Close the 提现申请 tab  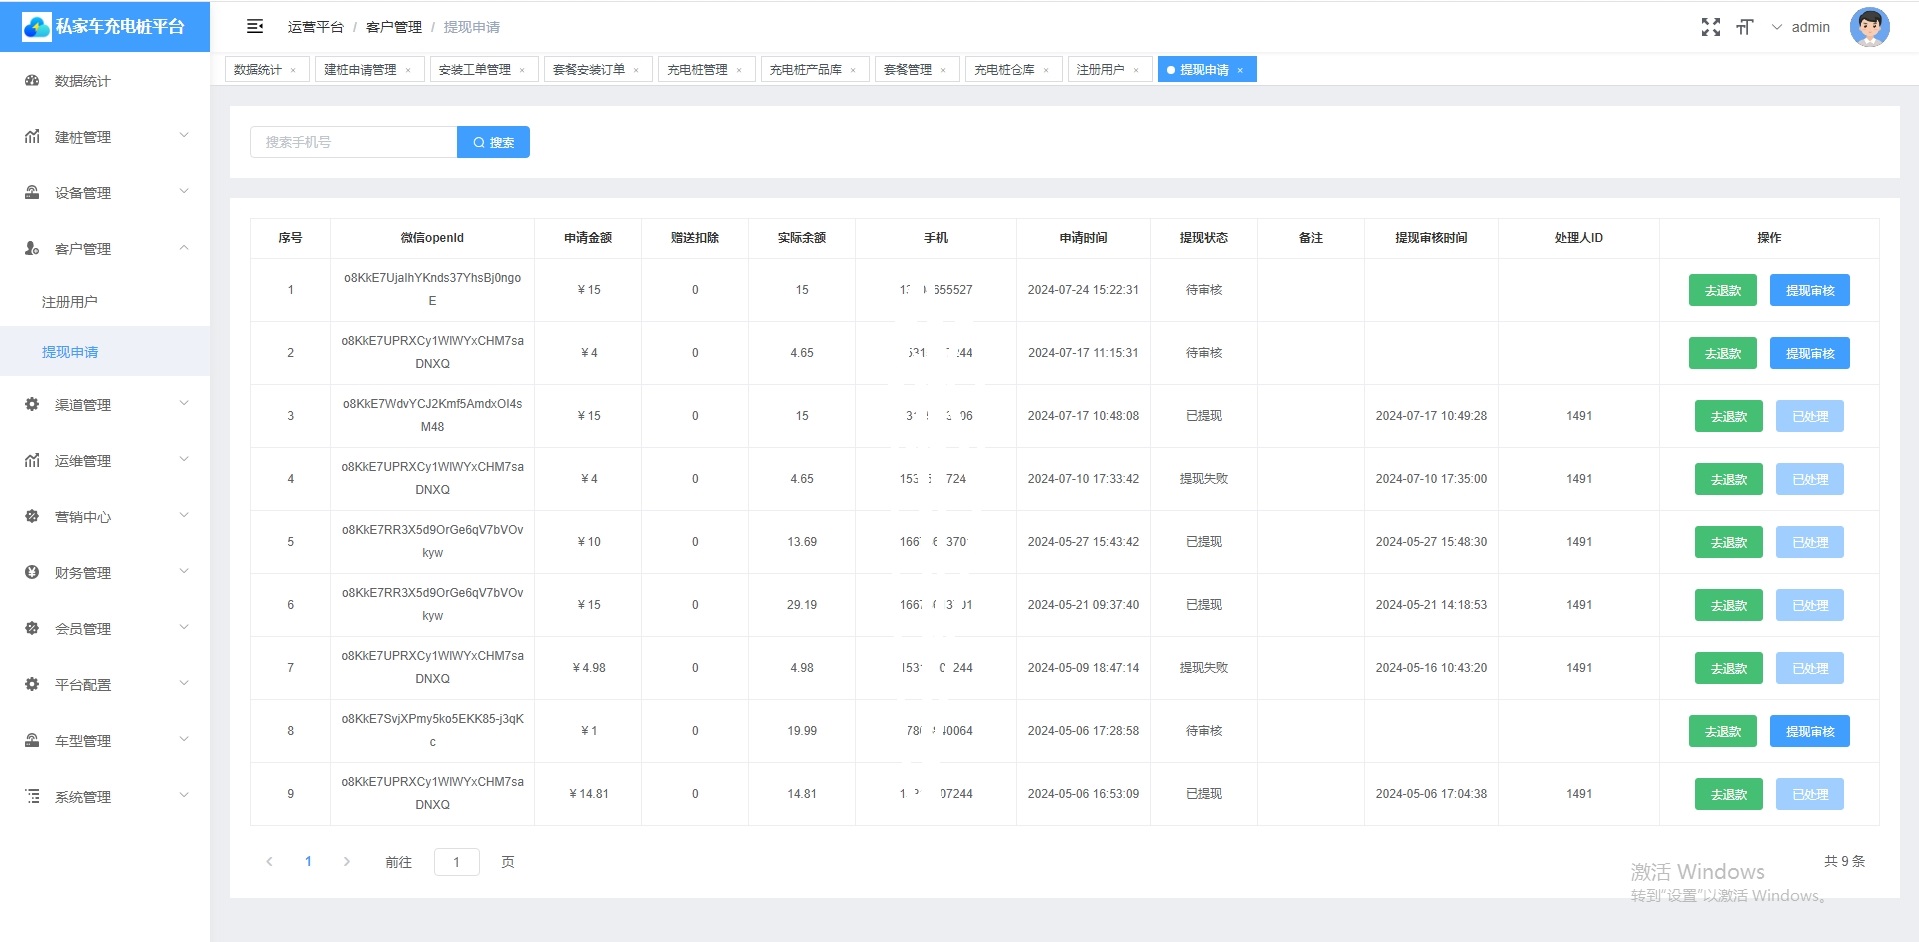[1240, 70]
